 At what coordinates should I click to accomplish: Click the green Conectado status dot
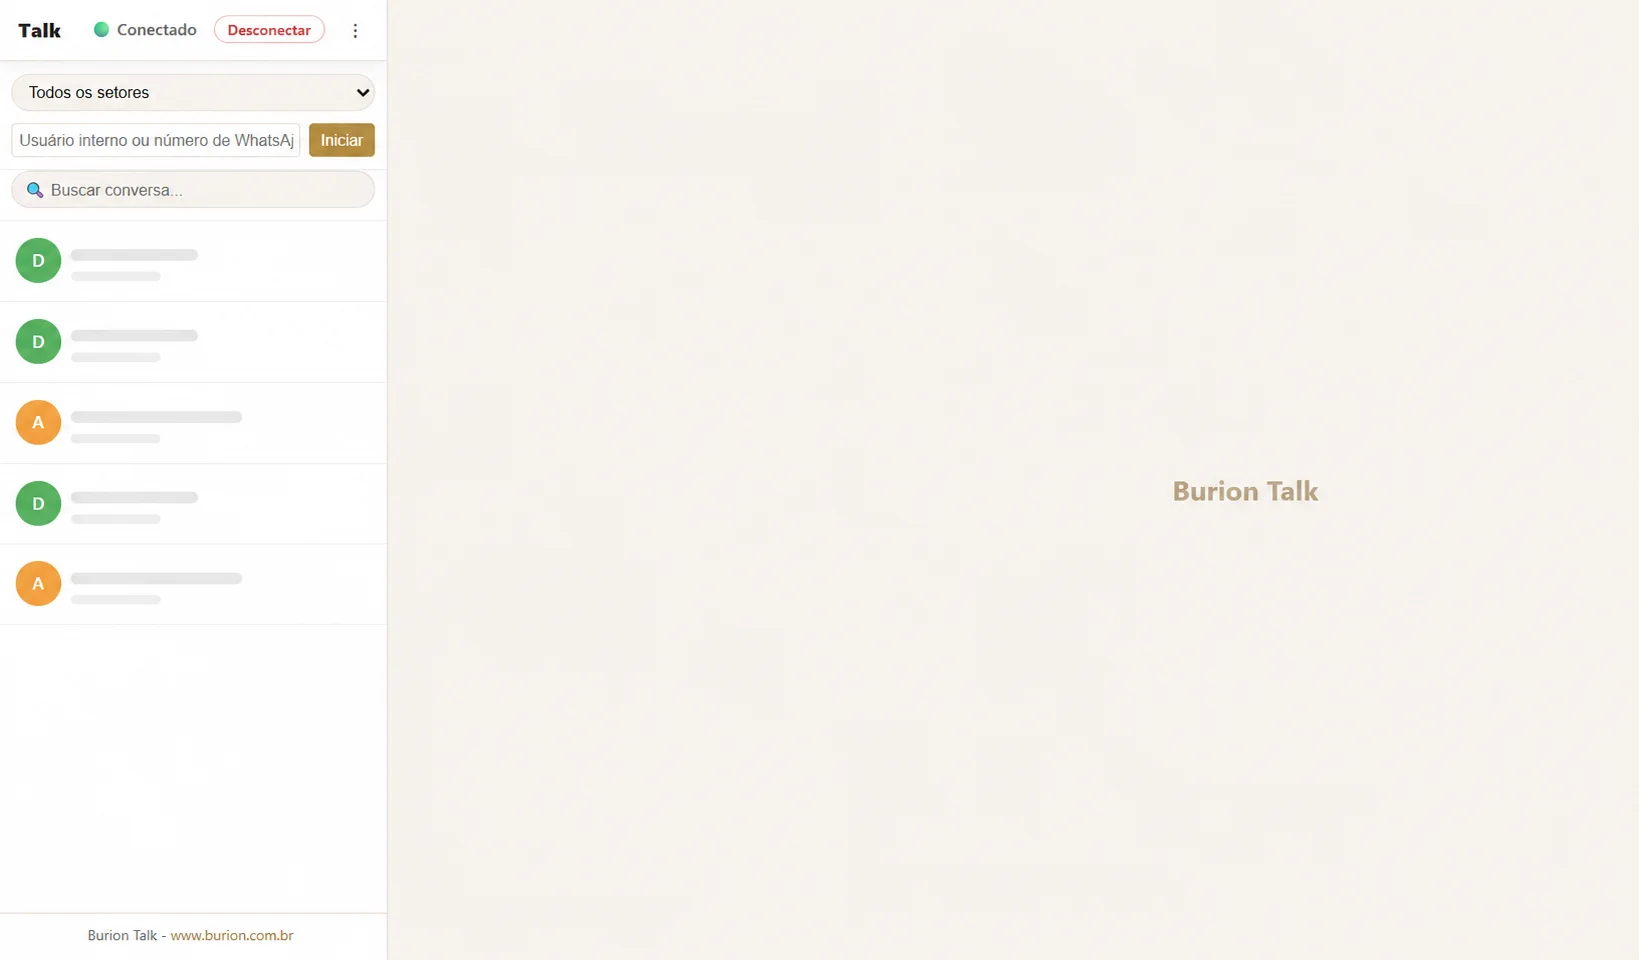point(101,30)
